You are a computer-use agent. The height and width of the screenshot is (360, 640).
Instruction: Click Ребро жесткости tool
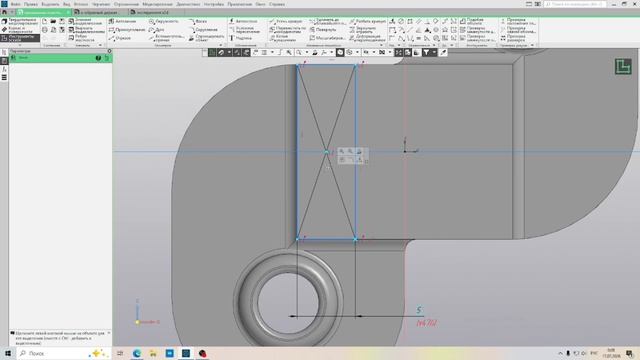click(82, 38)
